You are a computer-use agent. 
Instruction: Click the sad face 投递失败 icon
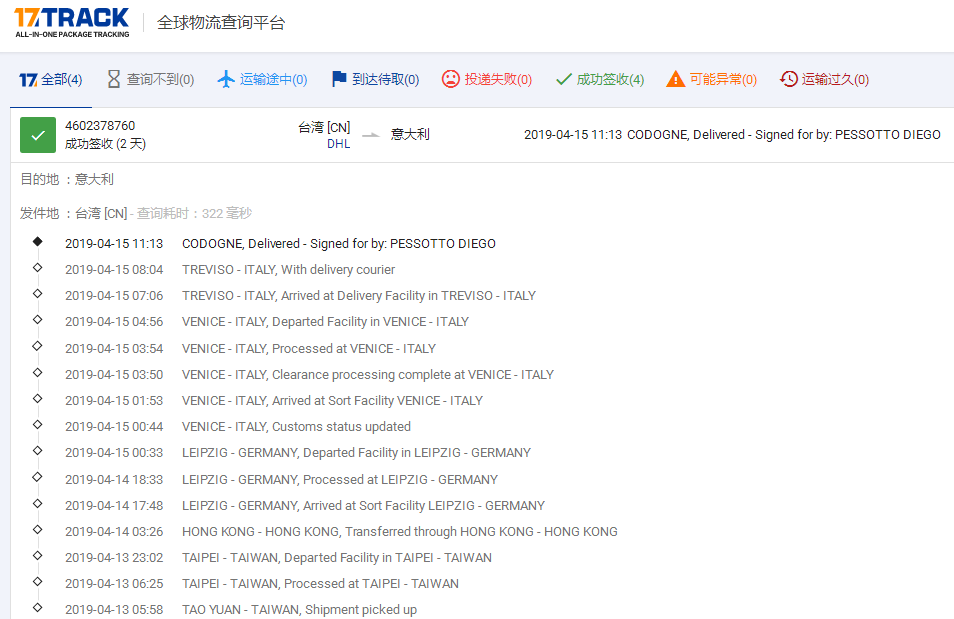tap(451, 79)
